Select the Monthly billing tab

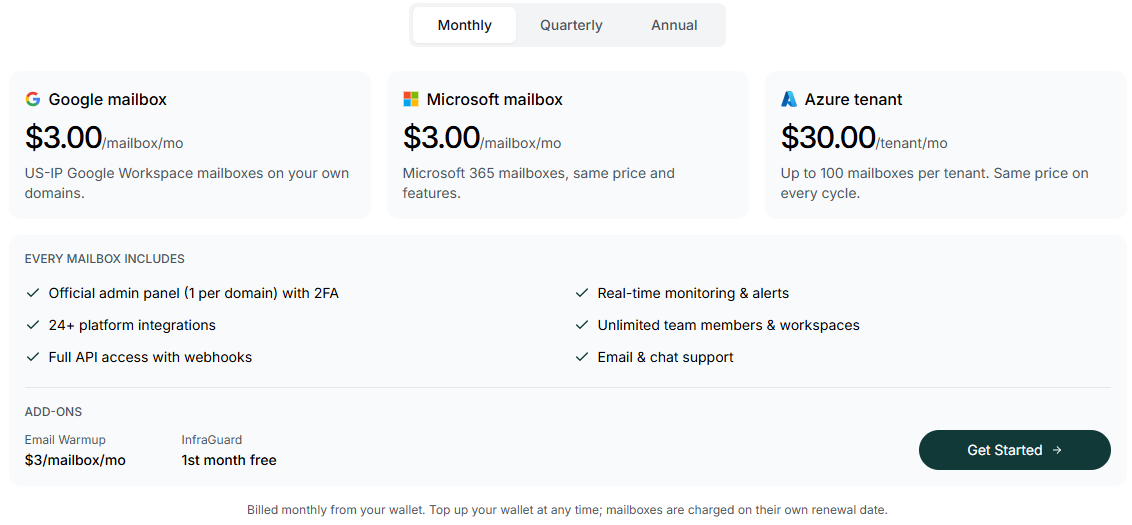(464, 25)
